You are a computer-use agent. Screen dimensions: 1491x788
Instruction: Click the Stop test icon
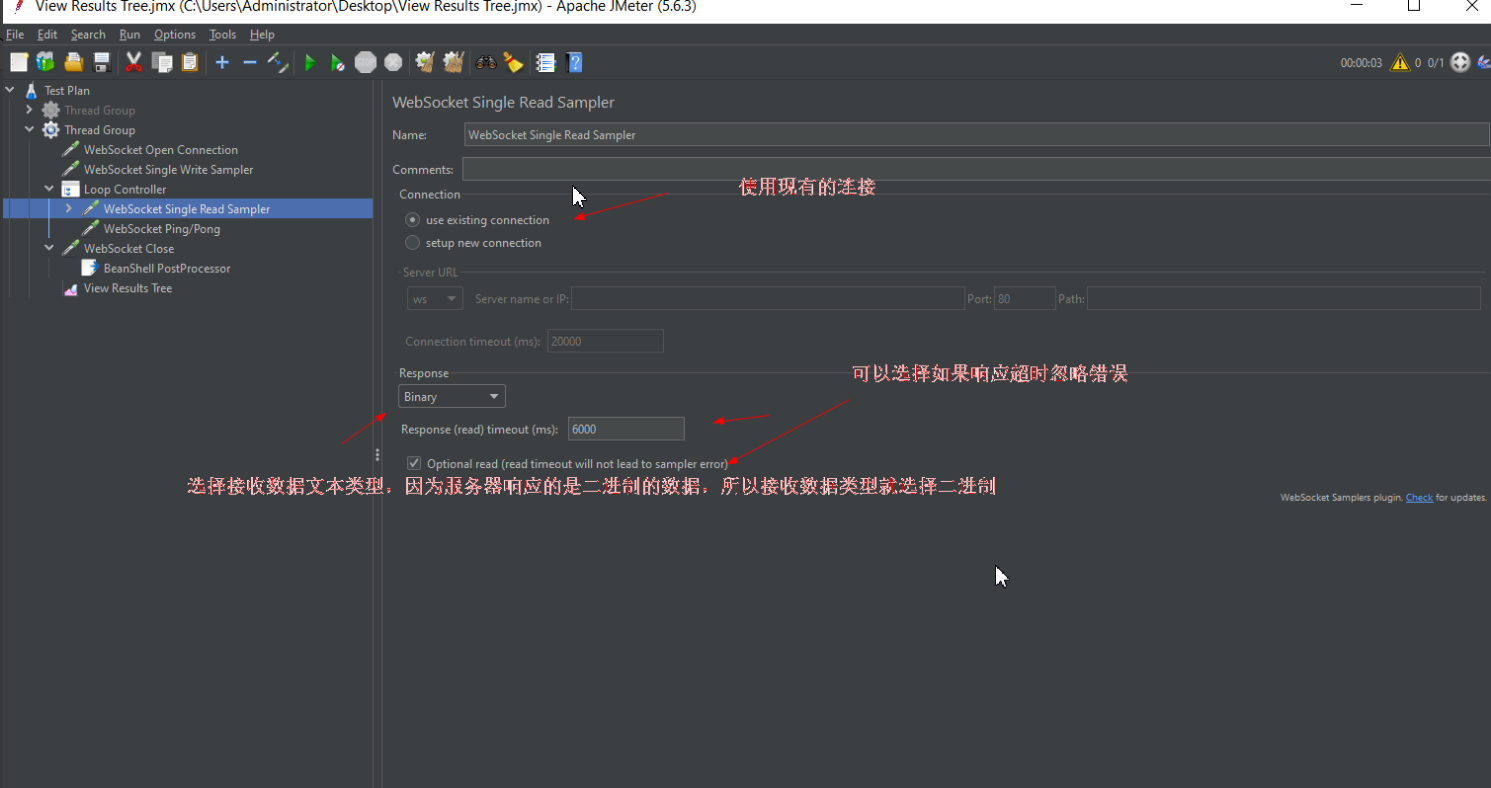tap(366, 62)
